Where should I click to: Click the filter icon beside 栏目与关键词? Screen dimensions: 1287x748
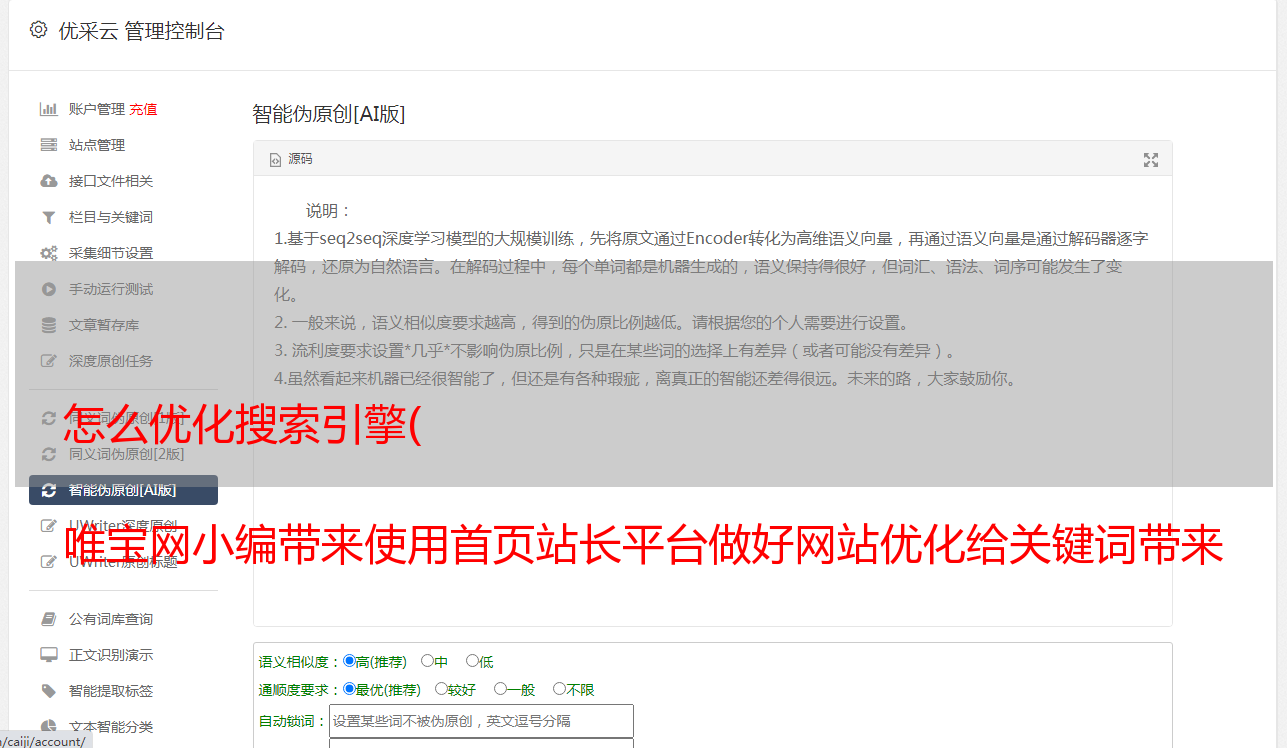(x=48, y=217)
